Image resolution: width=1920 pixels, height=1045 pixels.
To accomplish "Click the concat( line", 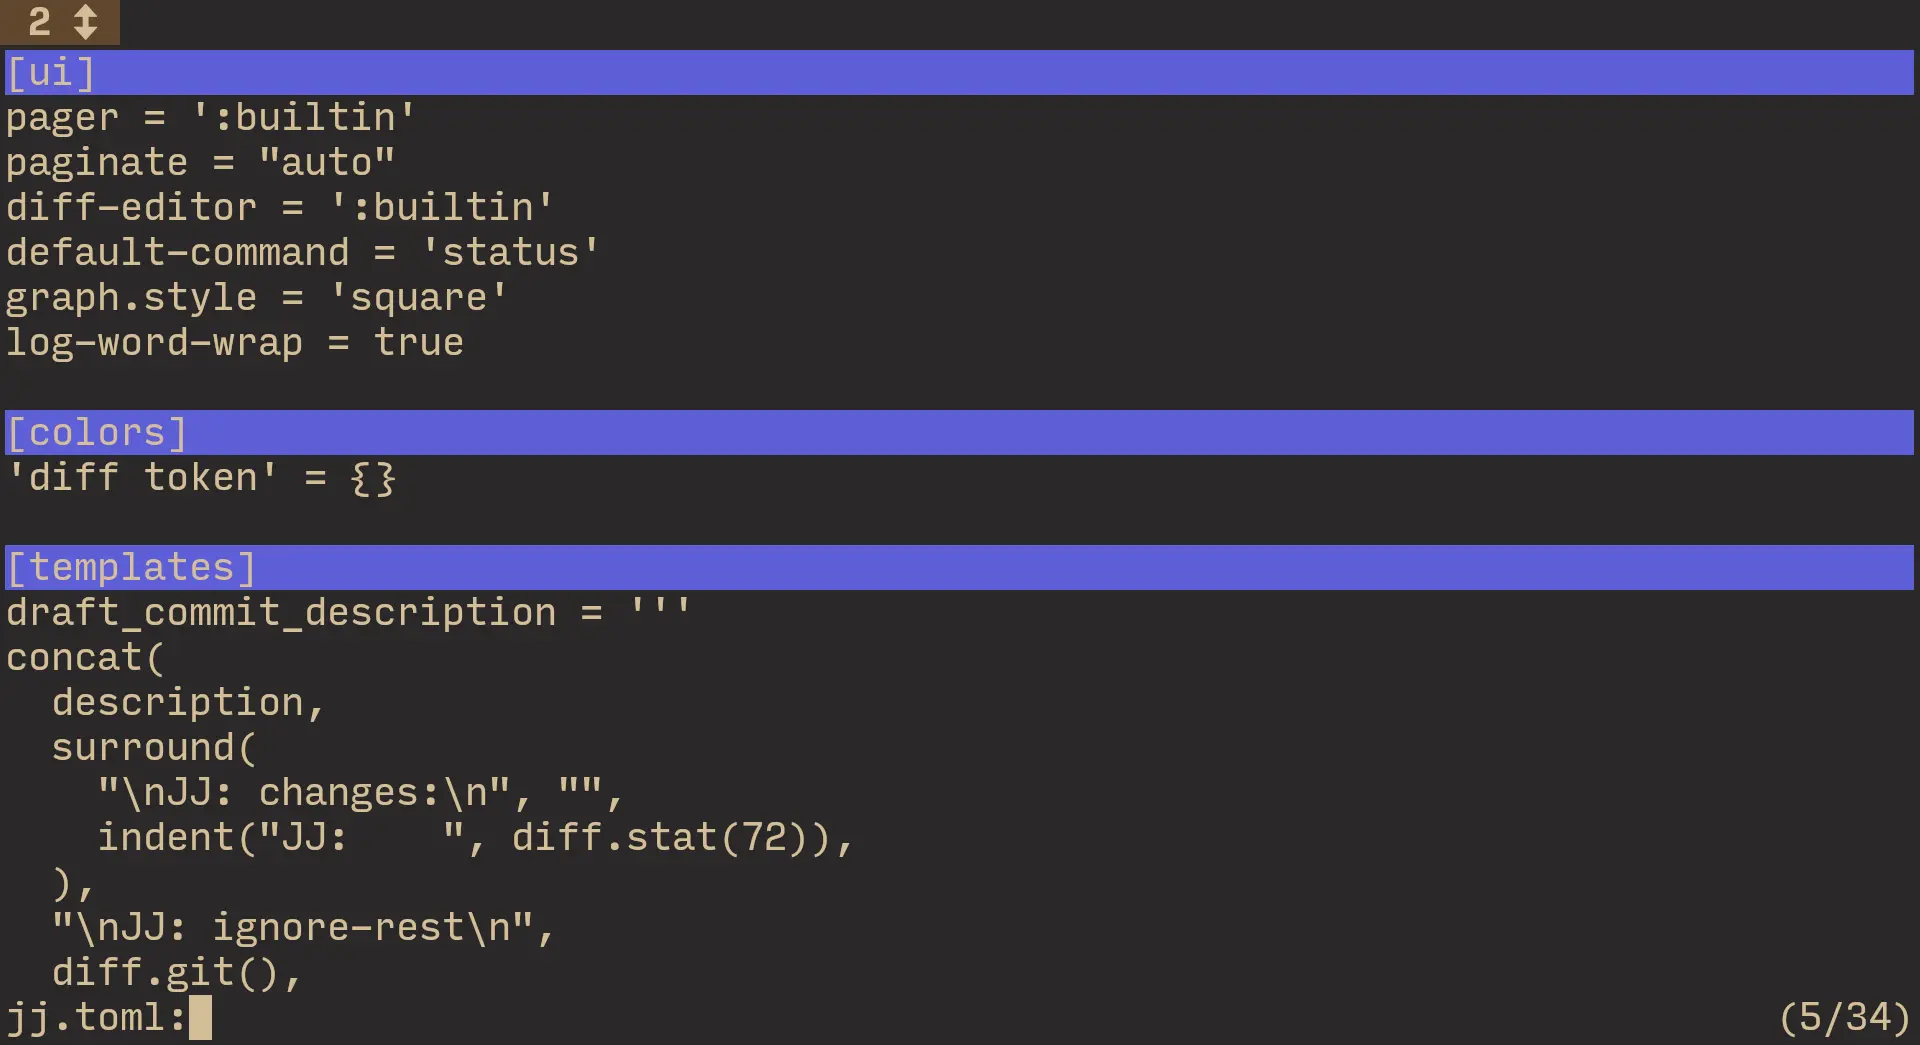I will [x=85, y=658].
